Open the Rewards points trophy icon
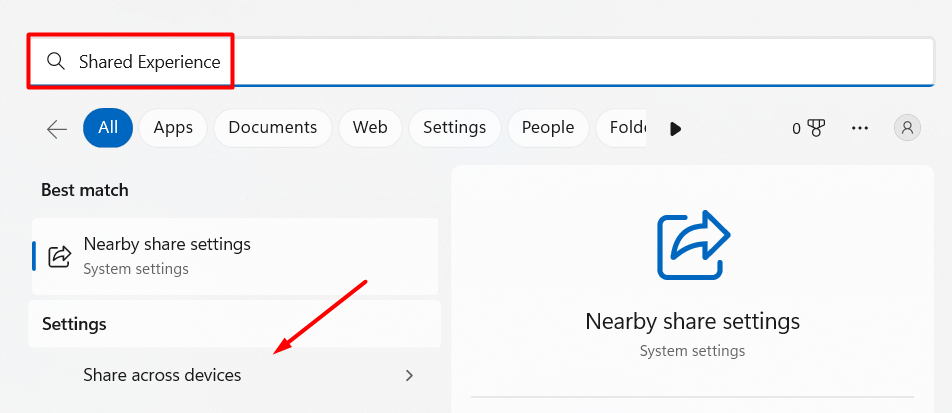This screenshot has width=952, height=413. [815, 128]
